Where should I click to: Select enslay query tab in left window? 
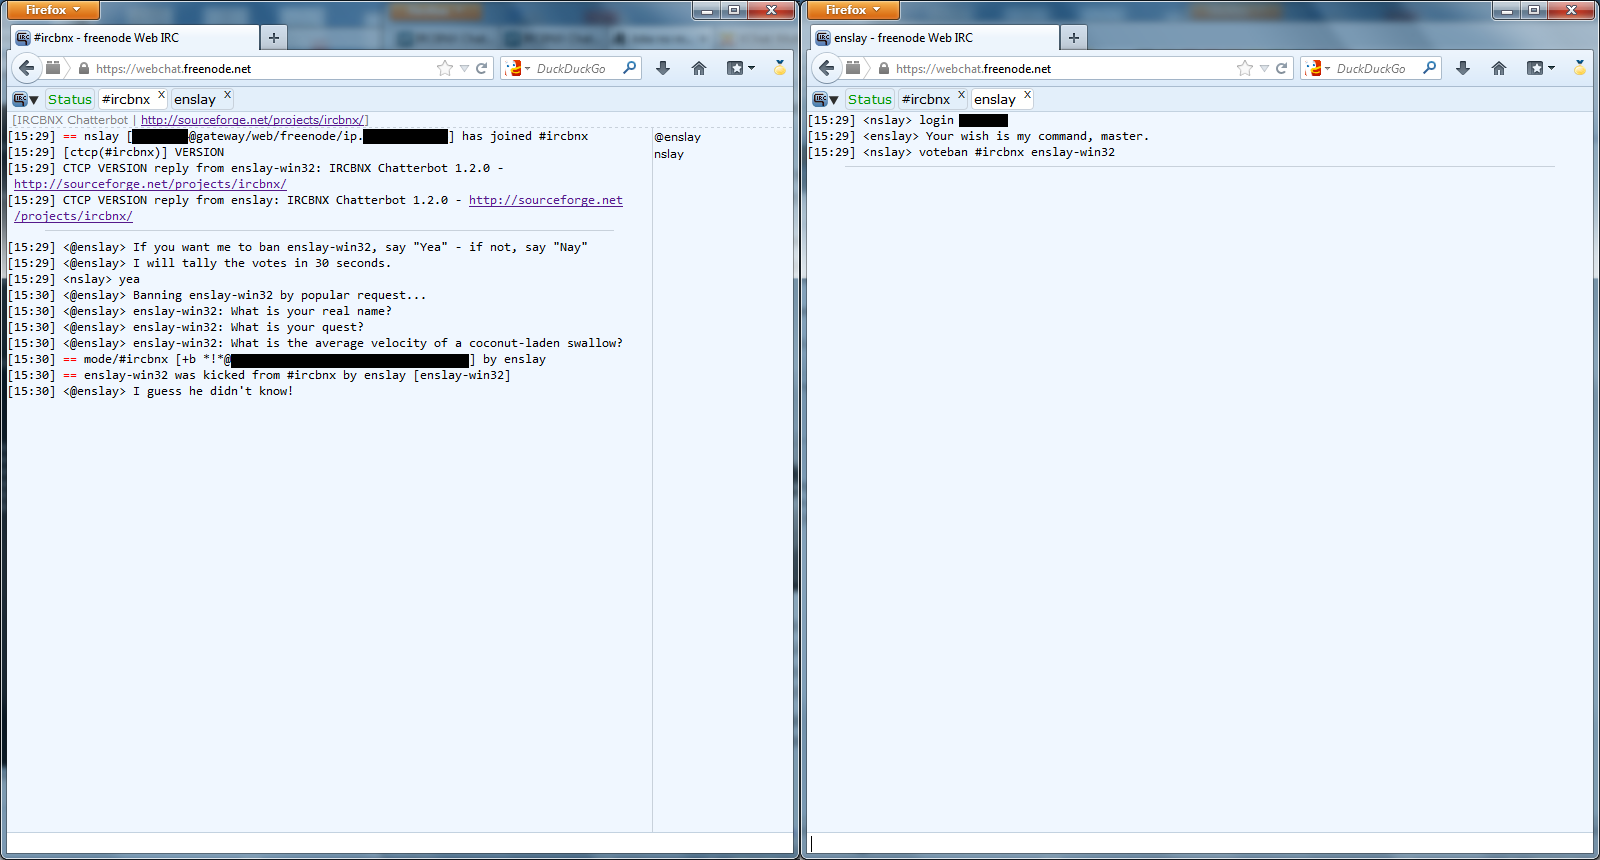point(195,99)
